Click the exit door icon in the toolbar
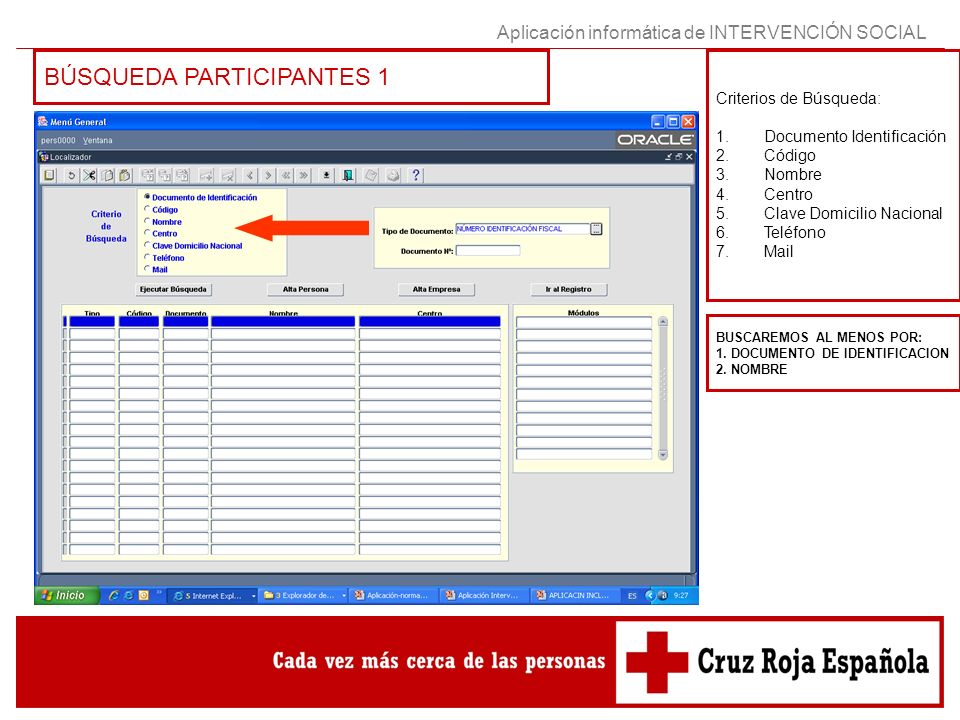Screen dimensions: 960x720 pos(348,176)
